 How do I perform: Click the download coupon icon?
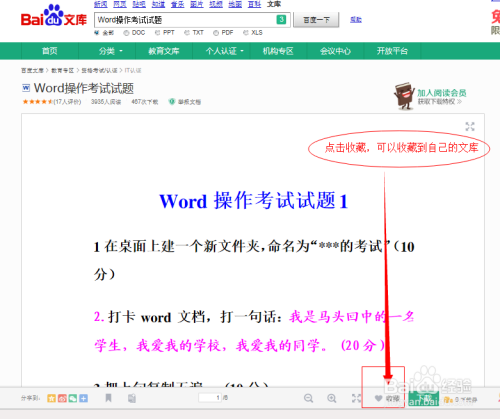click(448, 399)
